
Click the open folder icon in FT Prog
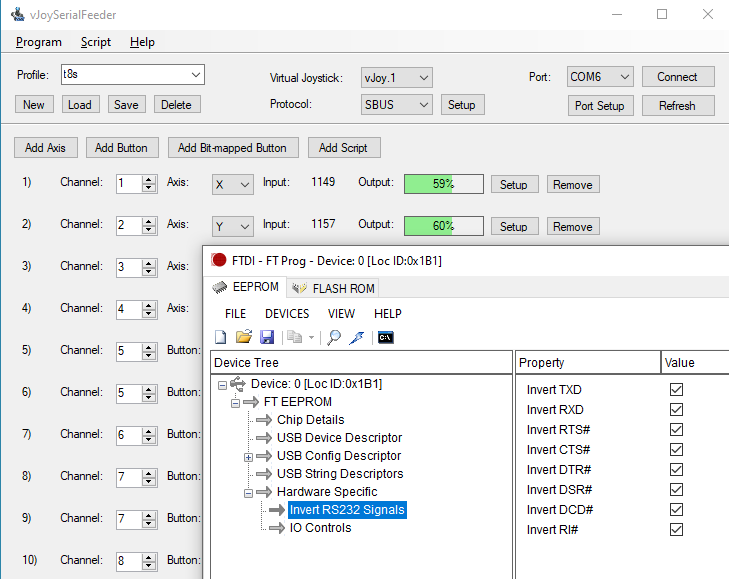click(244, 337)
